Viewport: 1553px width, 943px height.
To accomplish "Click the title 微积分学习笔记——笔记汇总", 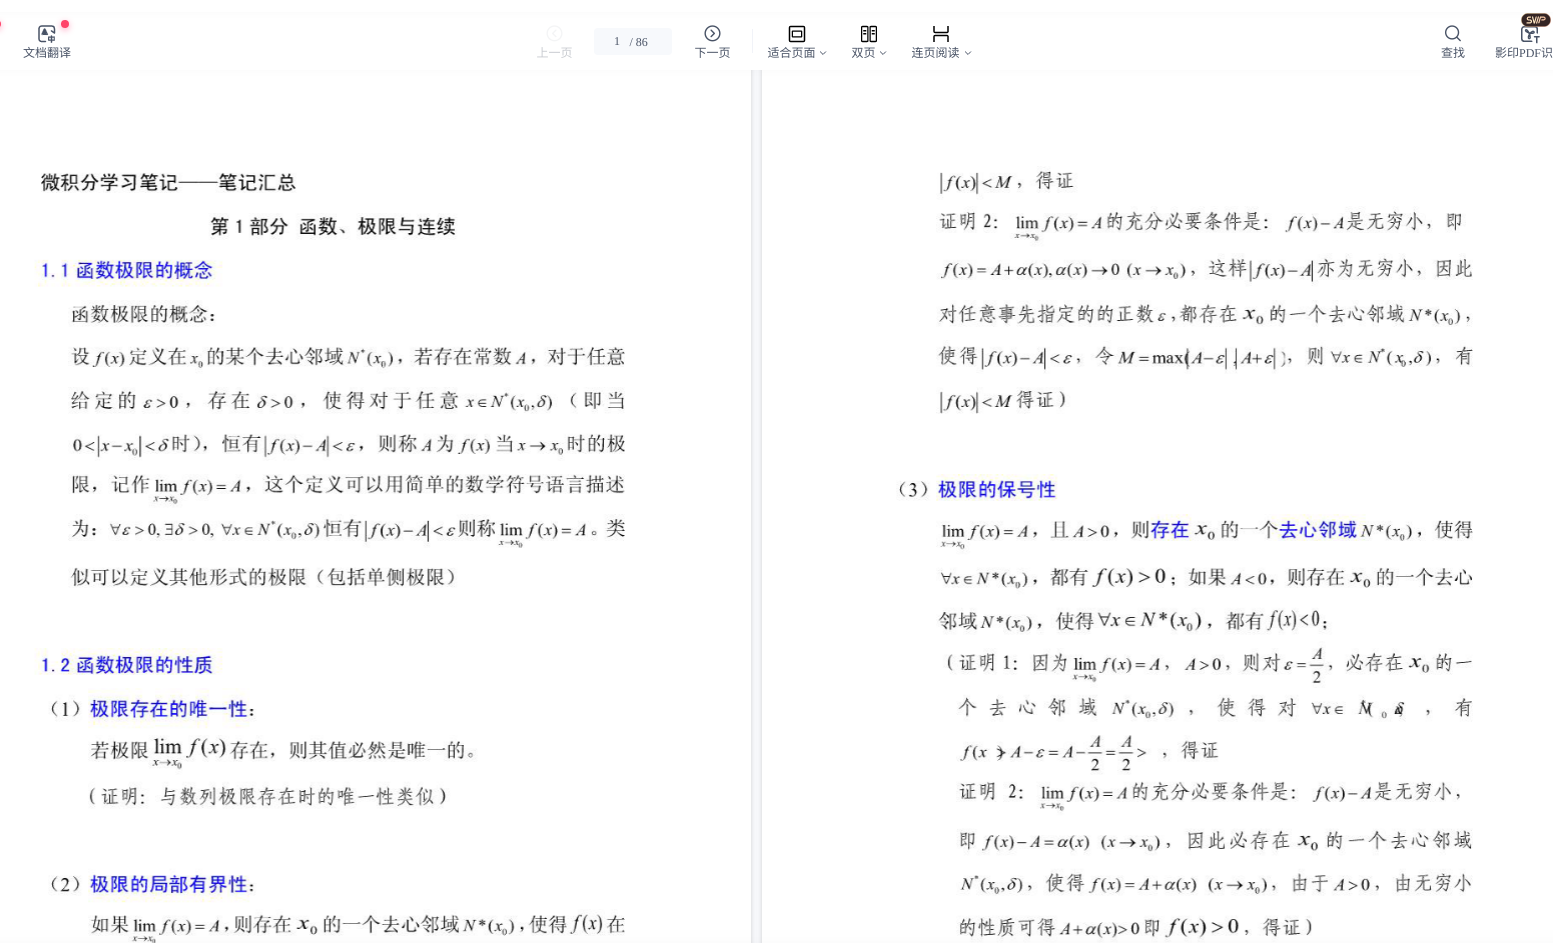I will [x=168, y=182].
